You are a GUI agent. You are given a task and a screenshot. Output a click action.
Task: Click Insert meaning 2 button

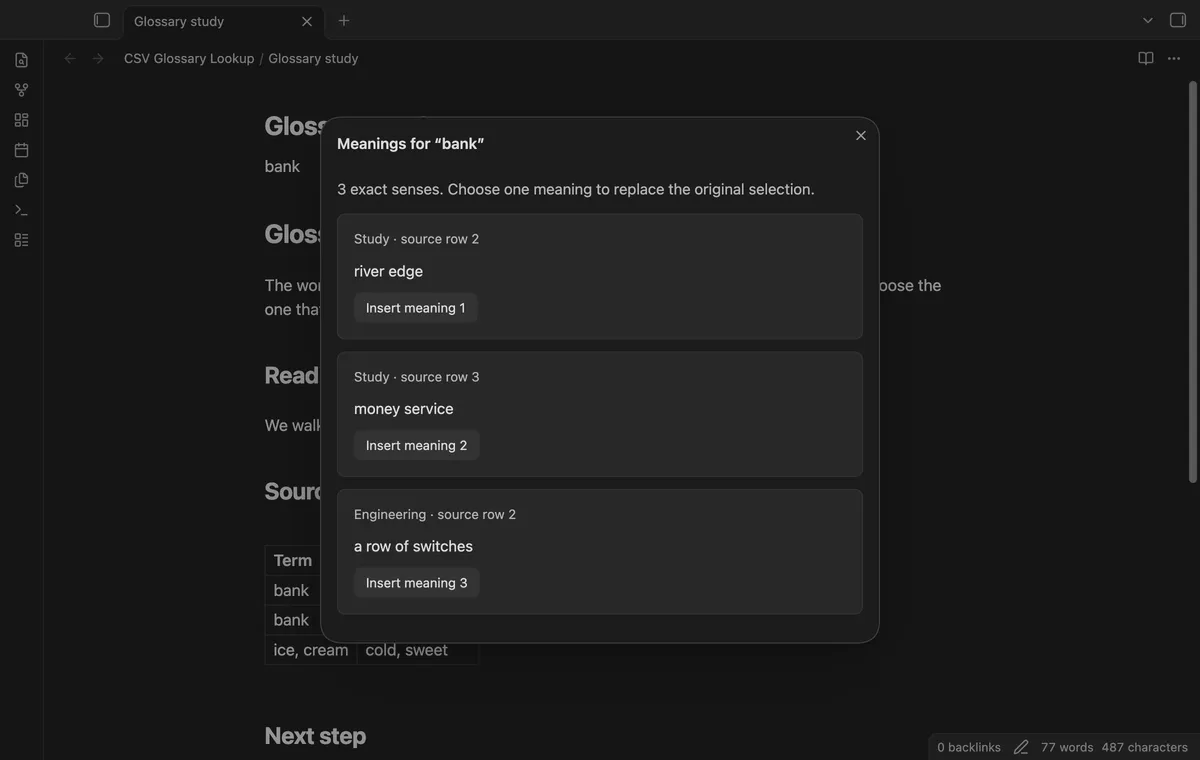pyautogui.click(x=417, y=446)
